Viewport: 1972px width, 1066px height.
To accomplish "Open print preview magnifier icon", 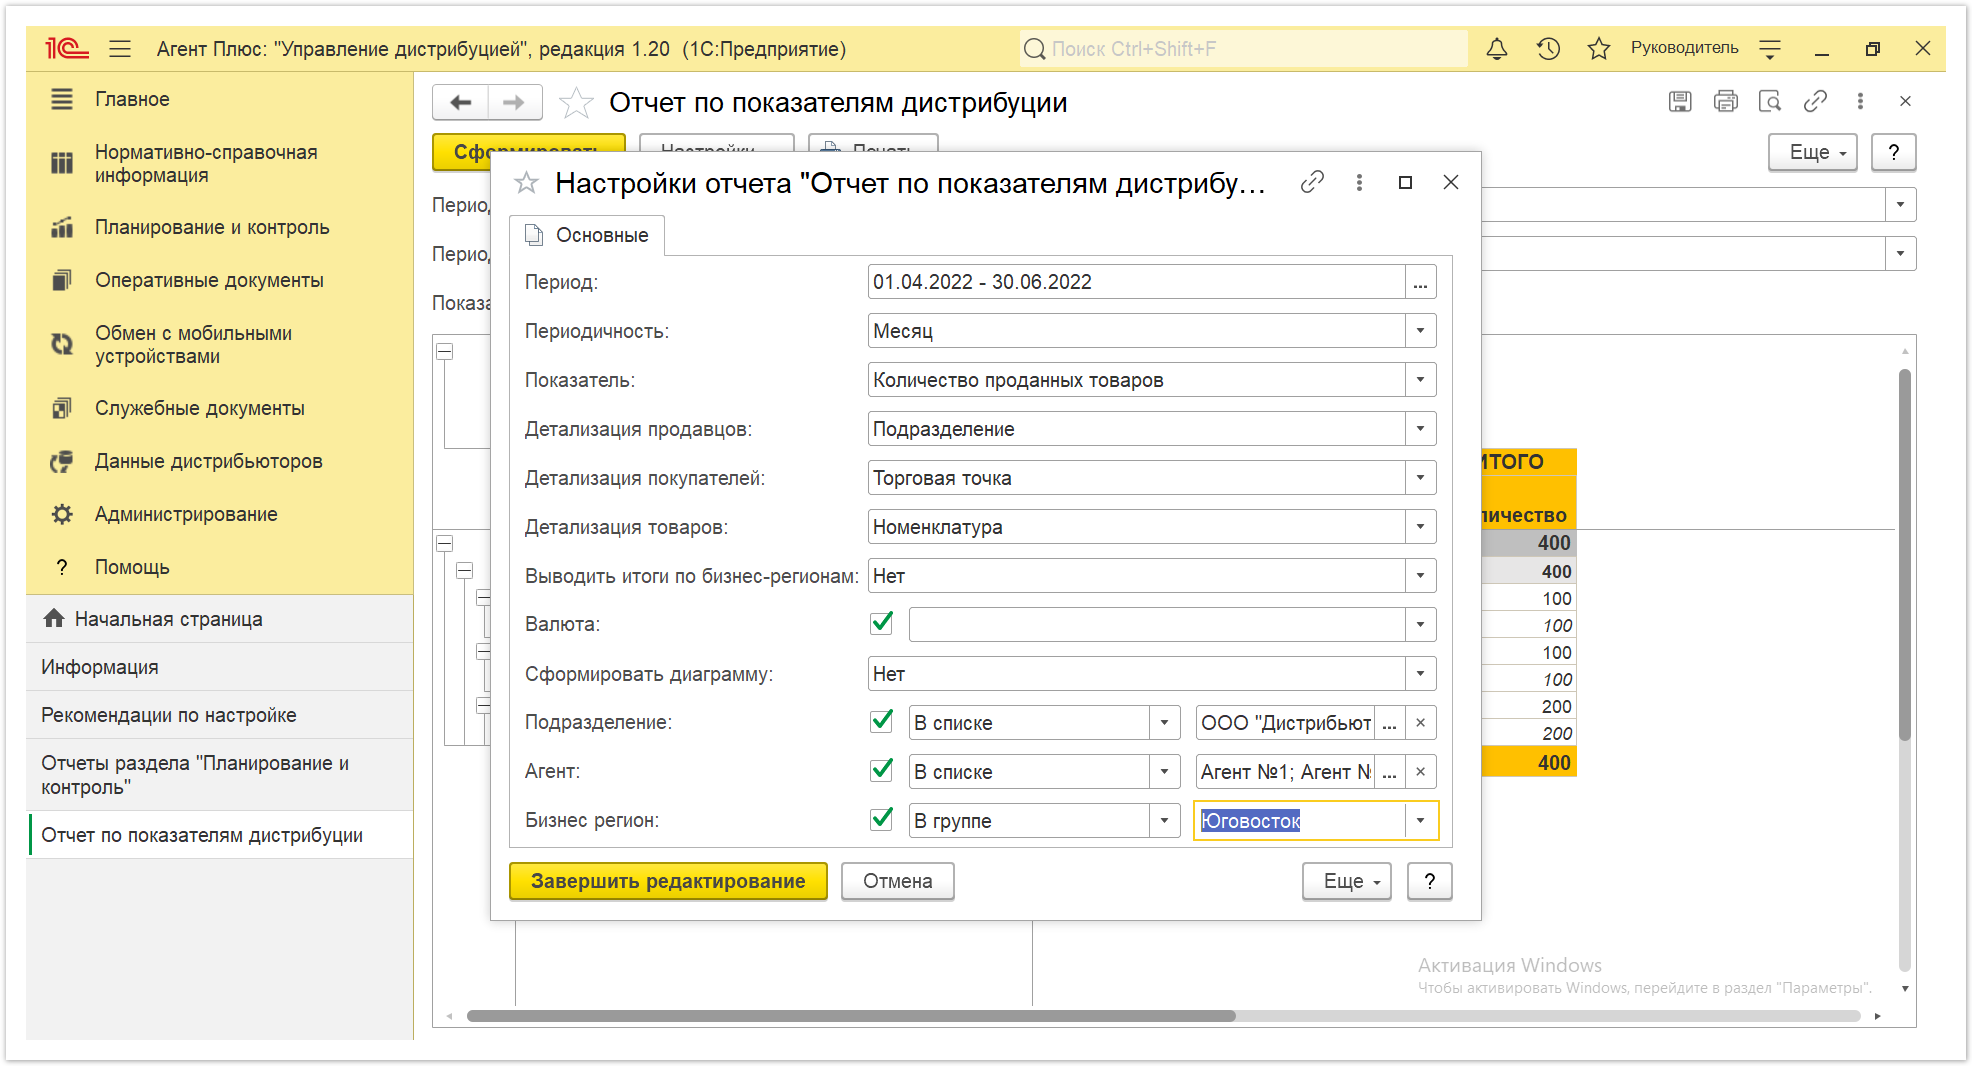I will coord(1770,101).
